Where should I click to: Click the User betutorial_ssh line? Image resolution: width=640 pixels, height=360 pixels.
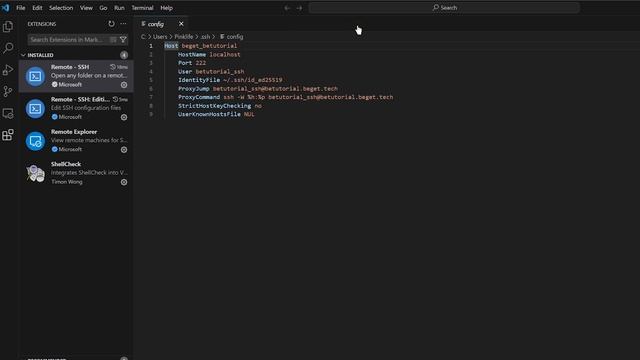click(x=211, y=71)
